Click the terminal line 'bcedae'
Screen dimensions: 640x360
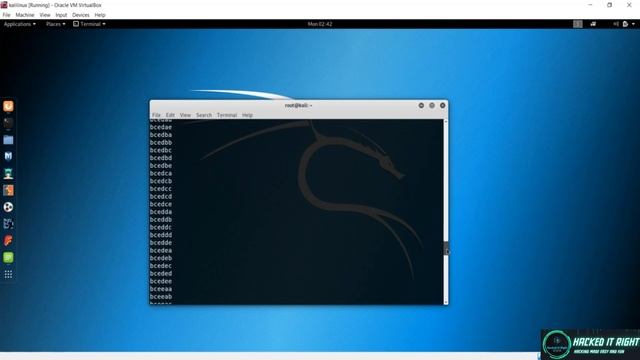161,127
